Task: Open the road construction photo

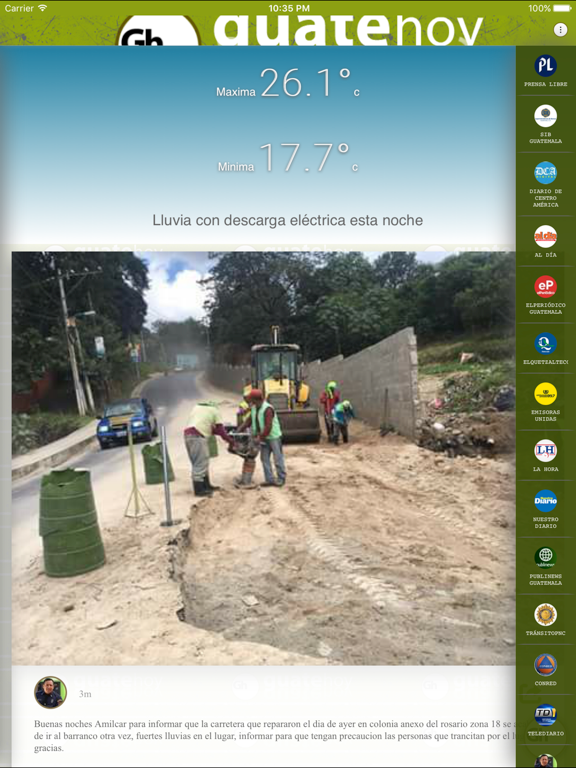Action: pos(264,458)
